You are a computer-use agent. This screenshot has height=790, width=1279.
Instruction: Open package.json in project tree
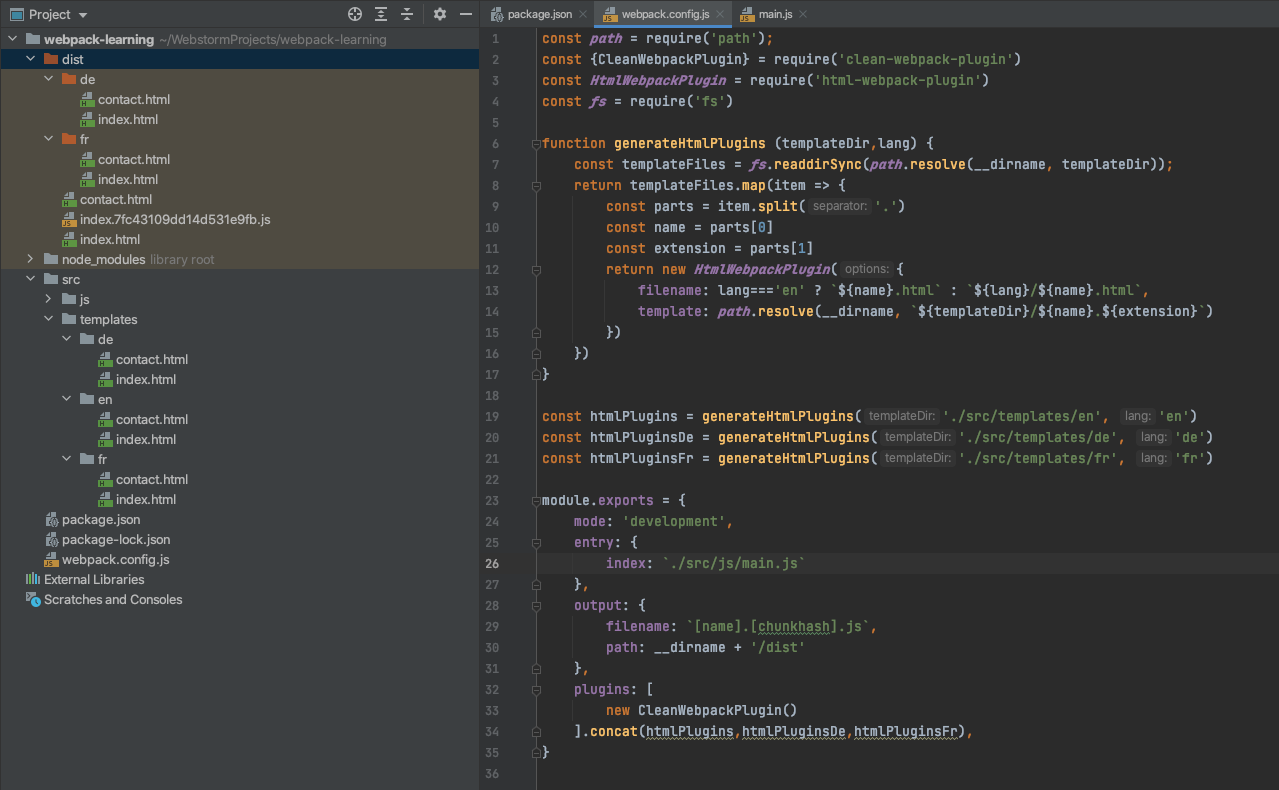tap(101, 520)
